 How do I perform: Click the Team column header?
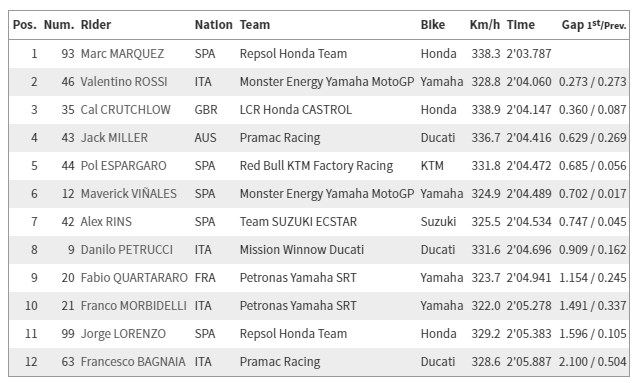tap(255, 25)
